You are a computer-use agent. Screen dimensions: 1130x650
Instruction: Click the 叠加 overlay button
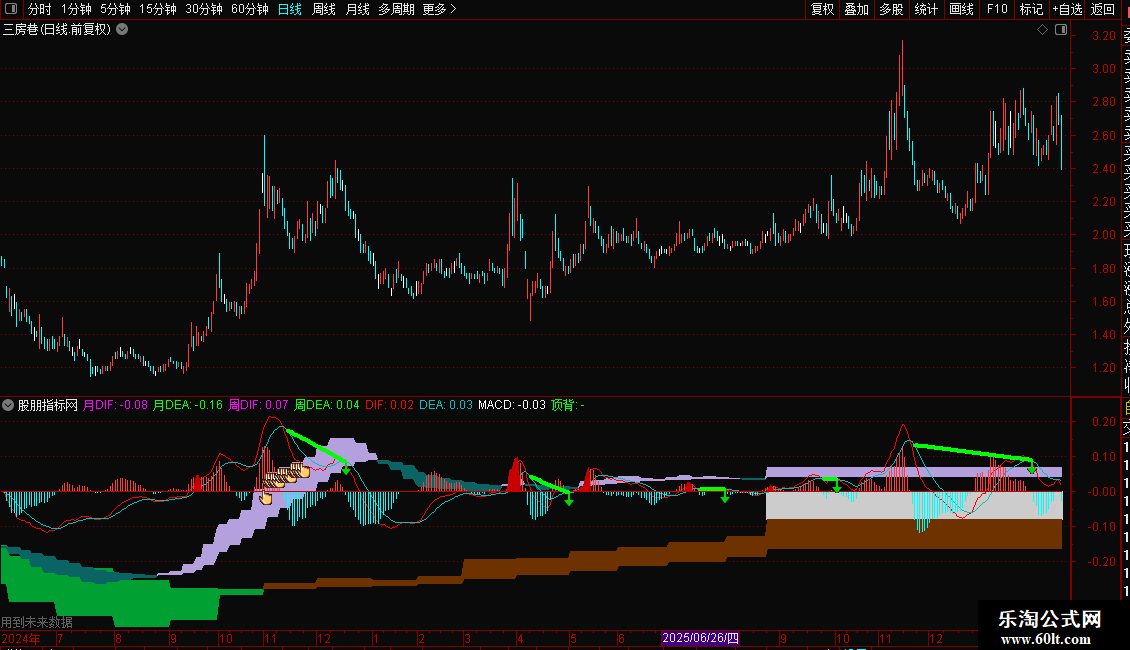click(857, 9)
